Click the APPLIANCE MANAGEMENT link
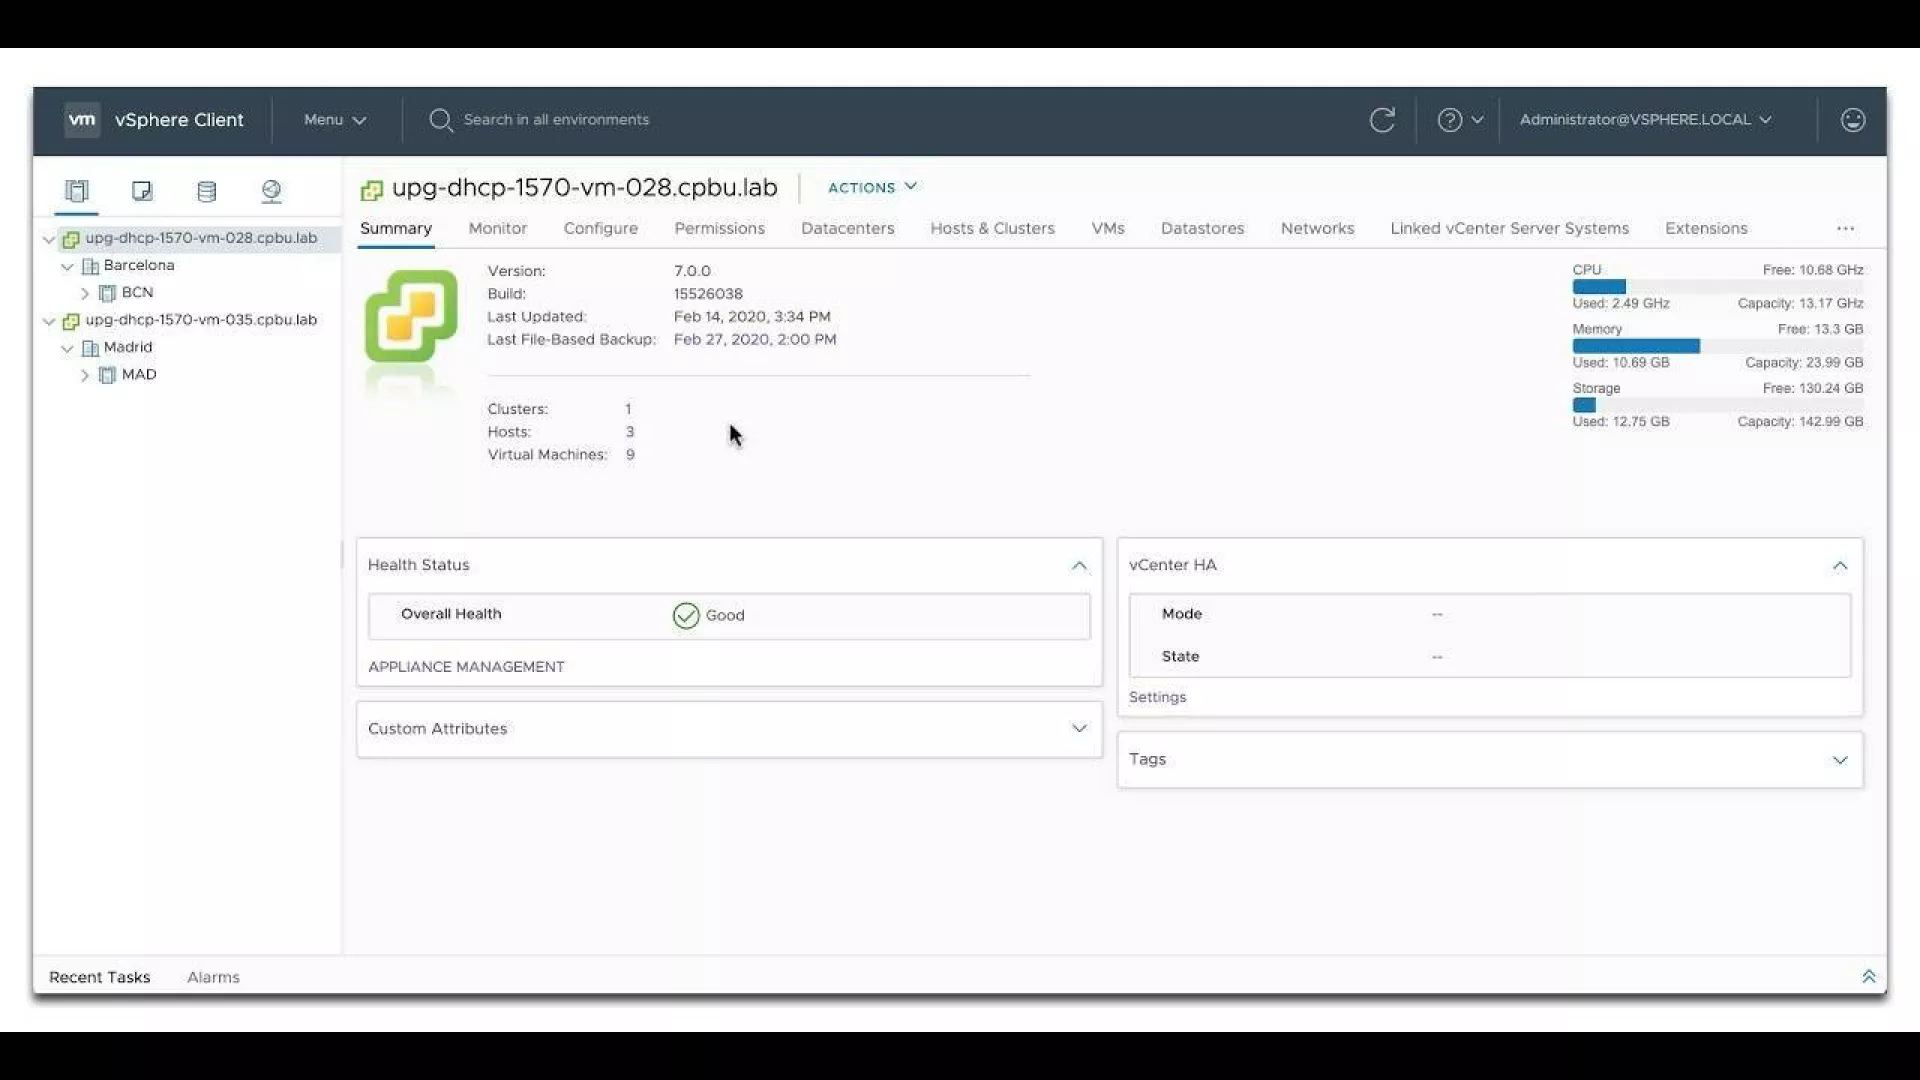This screenshot has height=1080, width=1920. point(466,667)
